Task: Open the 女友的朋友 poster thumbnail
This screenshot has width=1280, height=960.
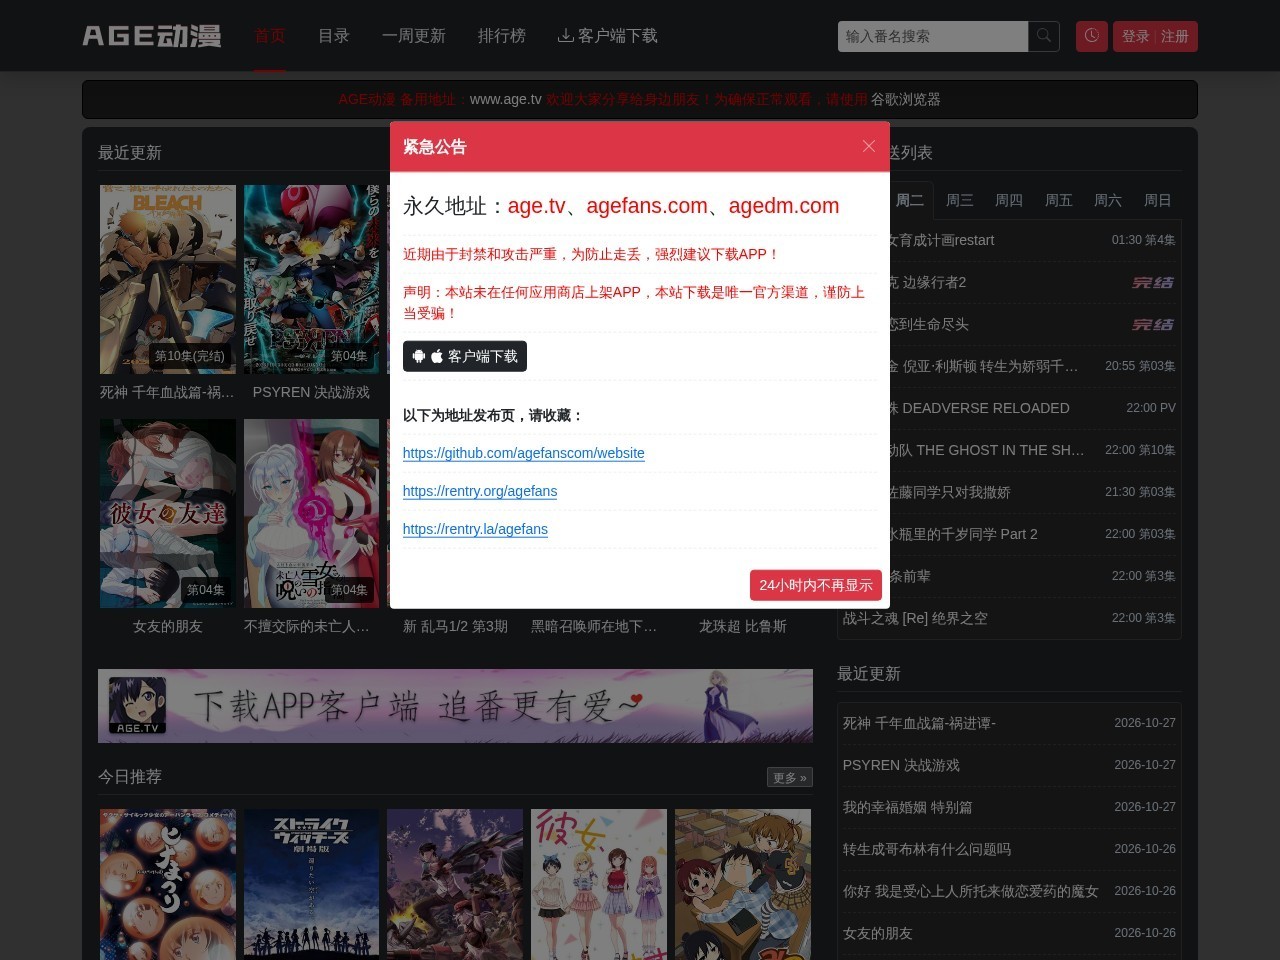Action: click(168, 513)
